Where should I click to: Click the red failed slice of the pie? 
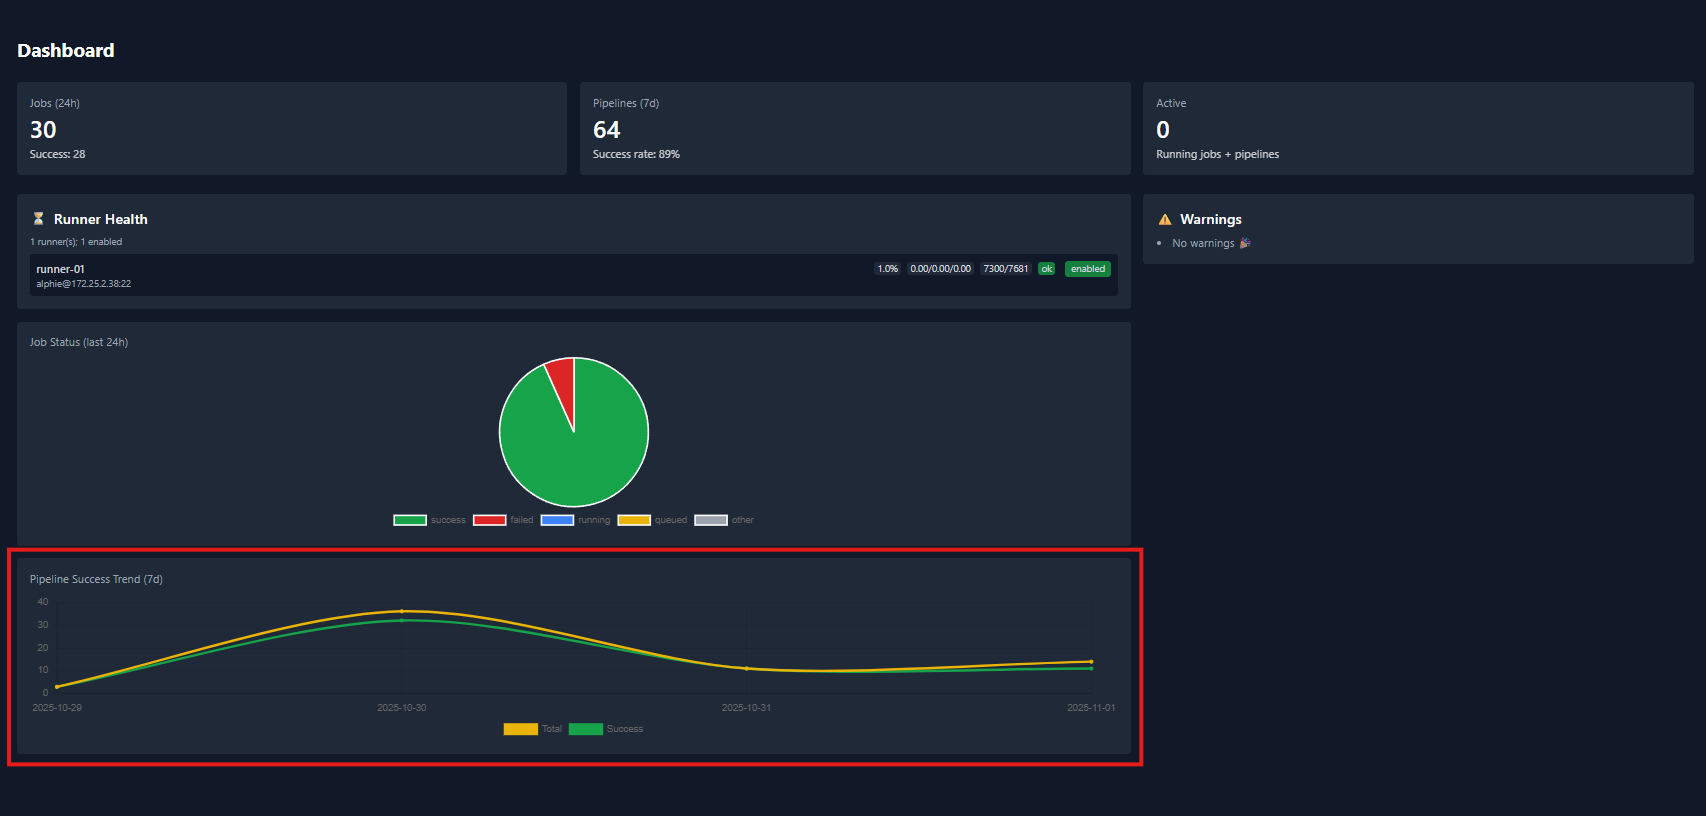563,385
